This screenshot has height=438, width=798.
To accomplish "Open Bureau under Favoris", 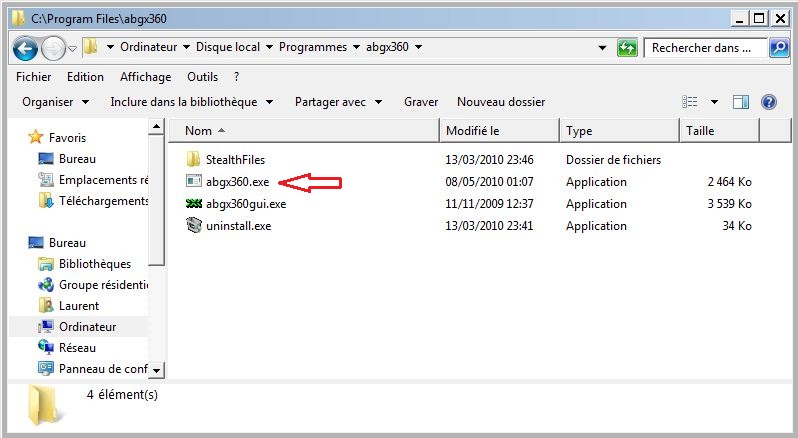I will [77, 159].
